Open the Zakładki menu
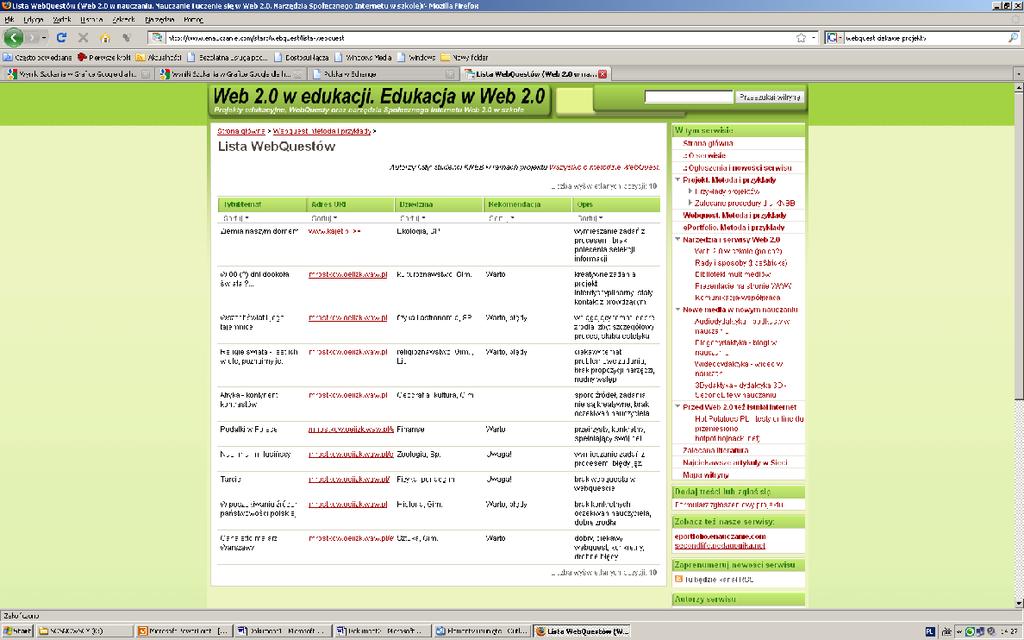 point(123,20)
